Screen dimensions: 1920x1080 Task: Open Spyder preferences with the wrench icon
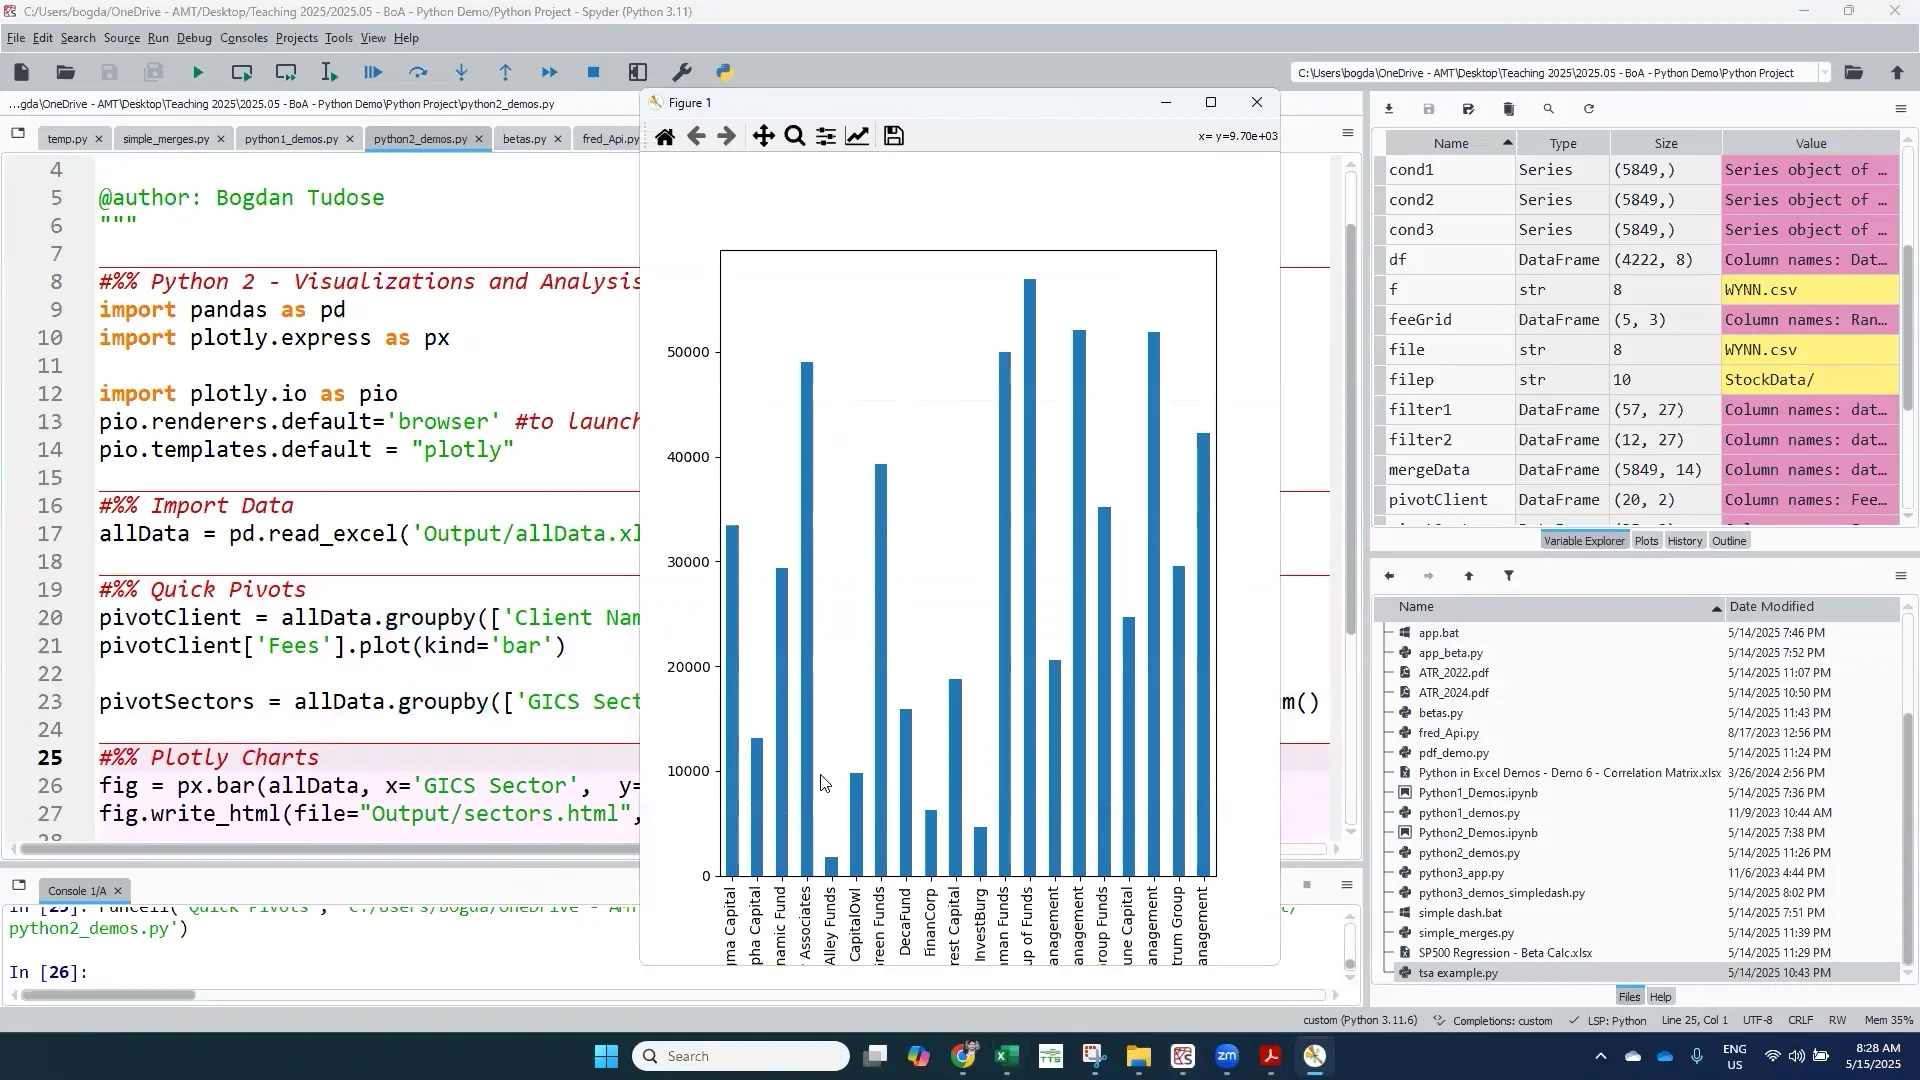[682, 71]
